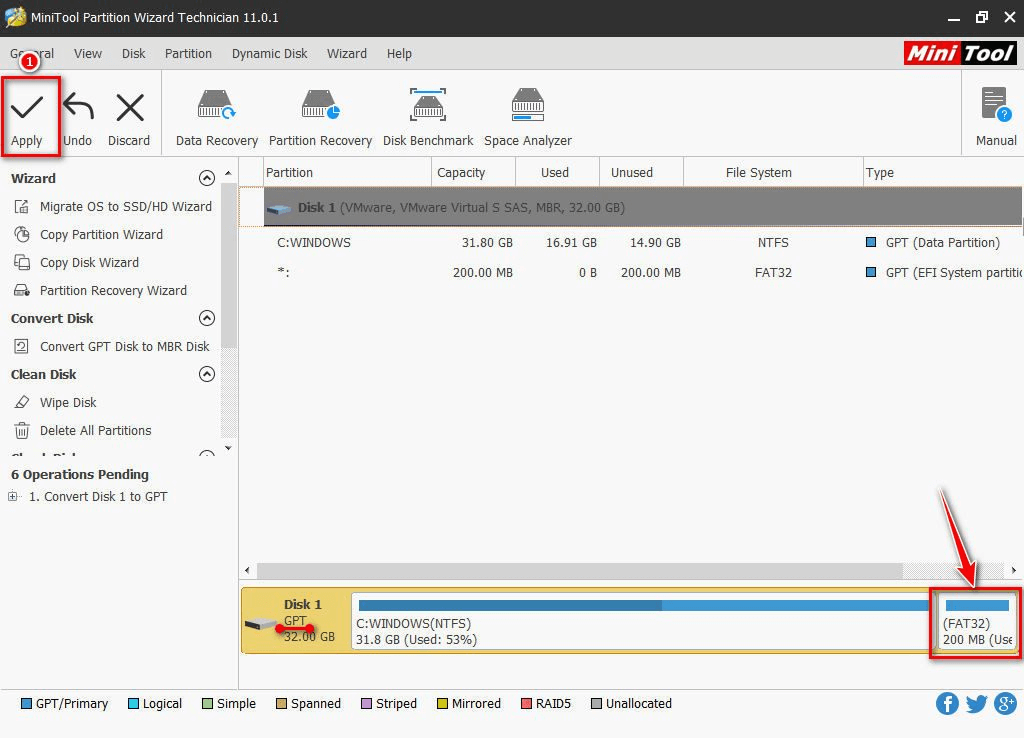
Task: Open the Manual help
Action: click(x=996, y=119)
